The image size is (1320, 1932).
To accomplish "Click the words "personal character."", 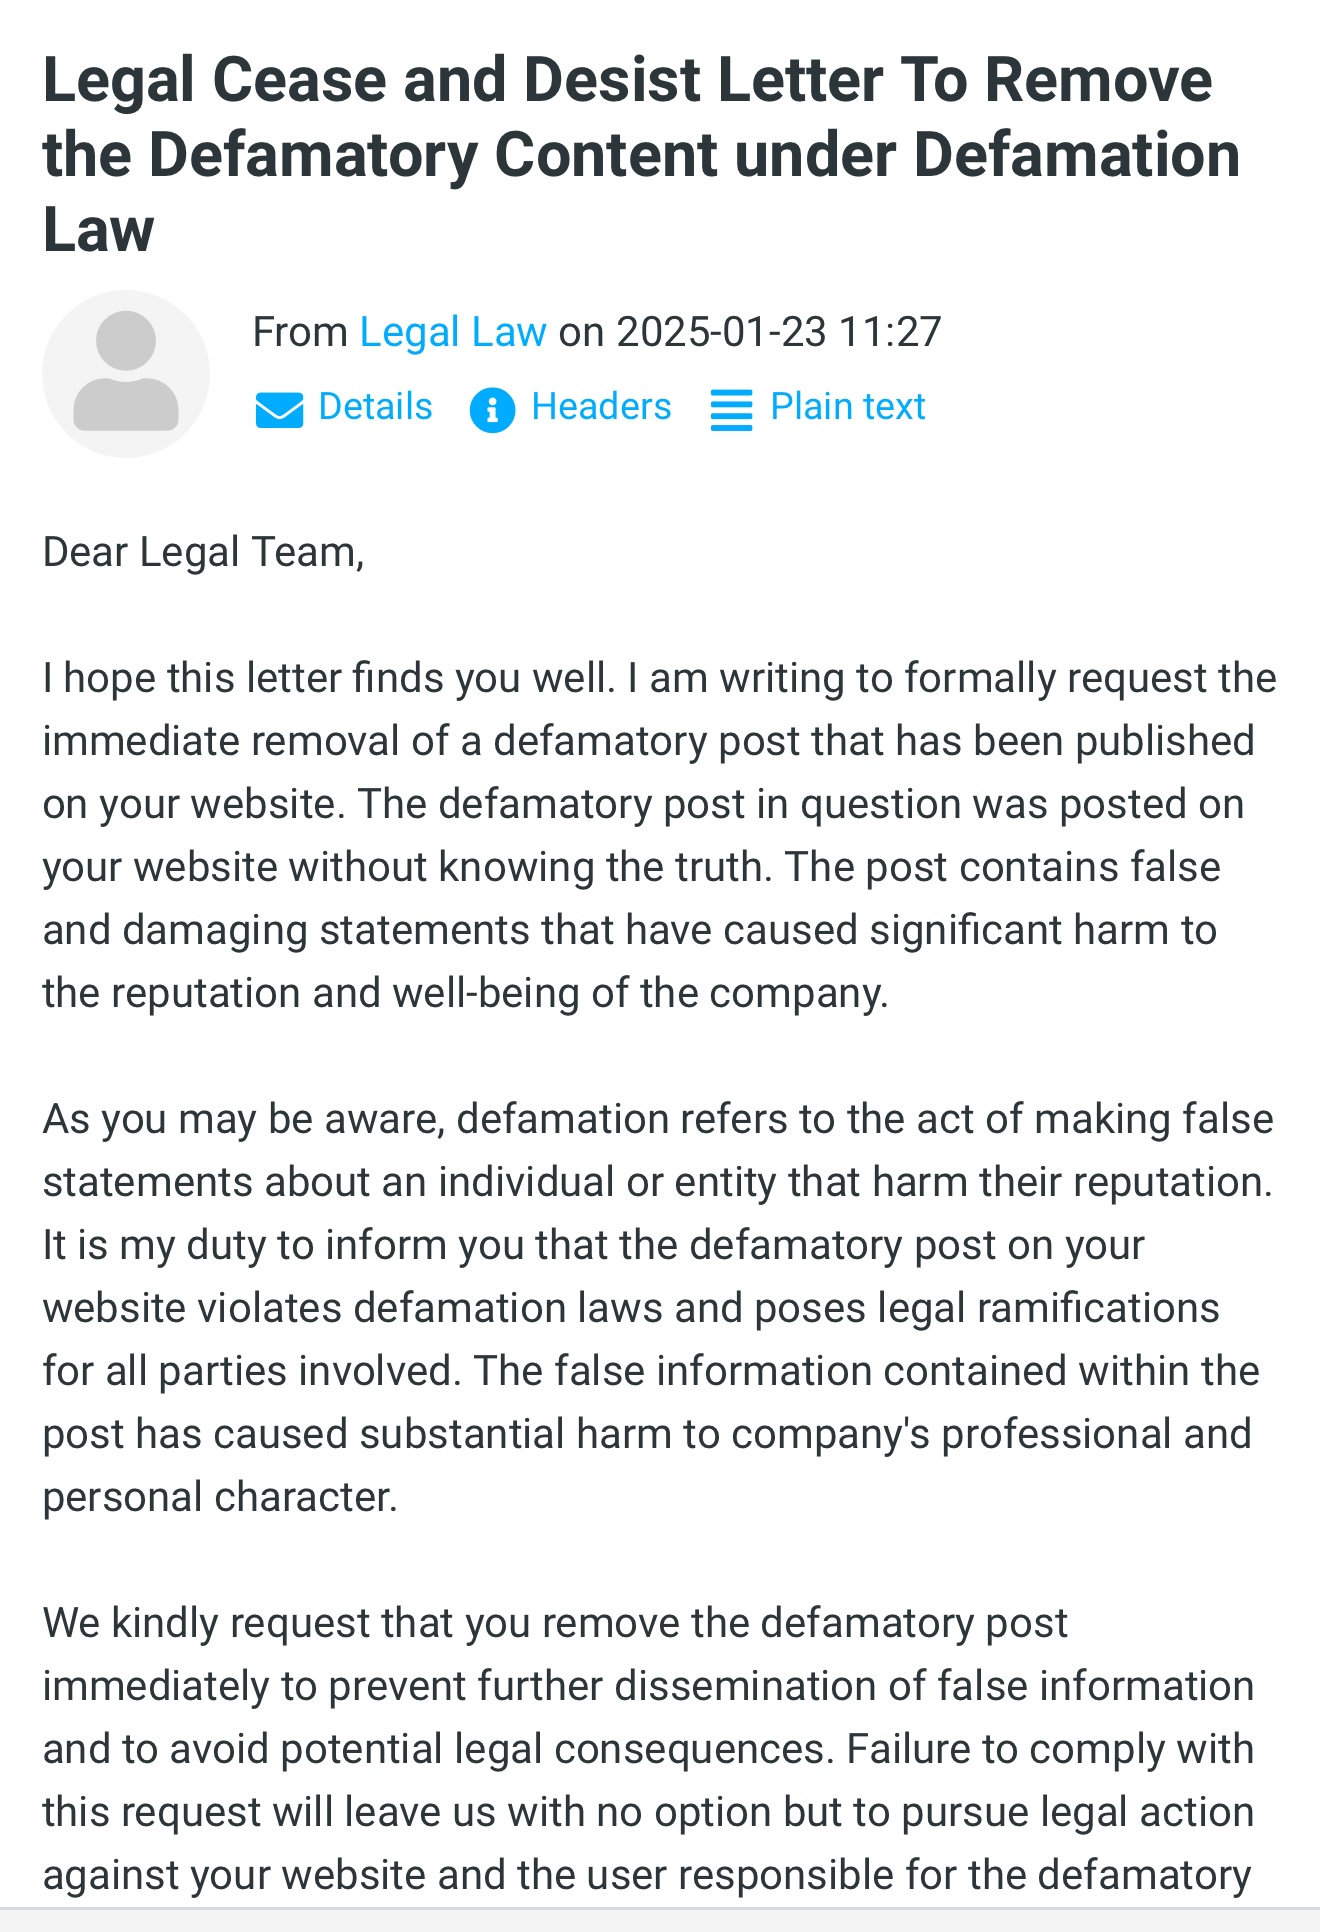I will pos(220,1497).
